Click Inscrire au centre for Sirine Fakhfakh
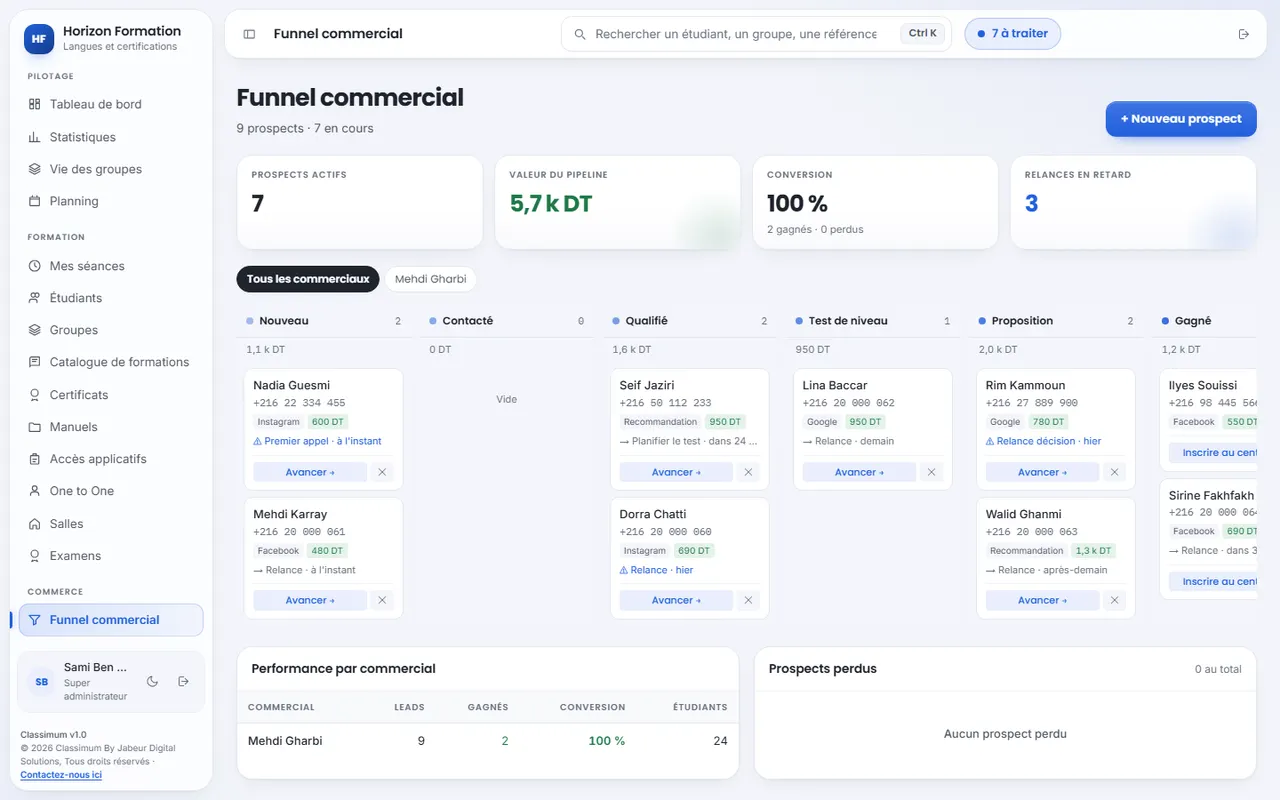The width and height of the screenshot is (1280, 800). pos(1213,581)
